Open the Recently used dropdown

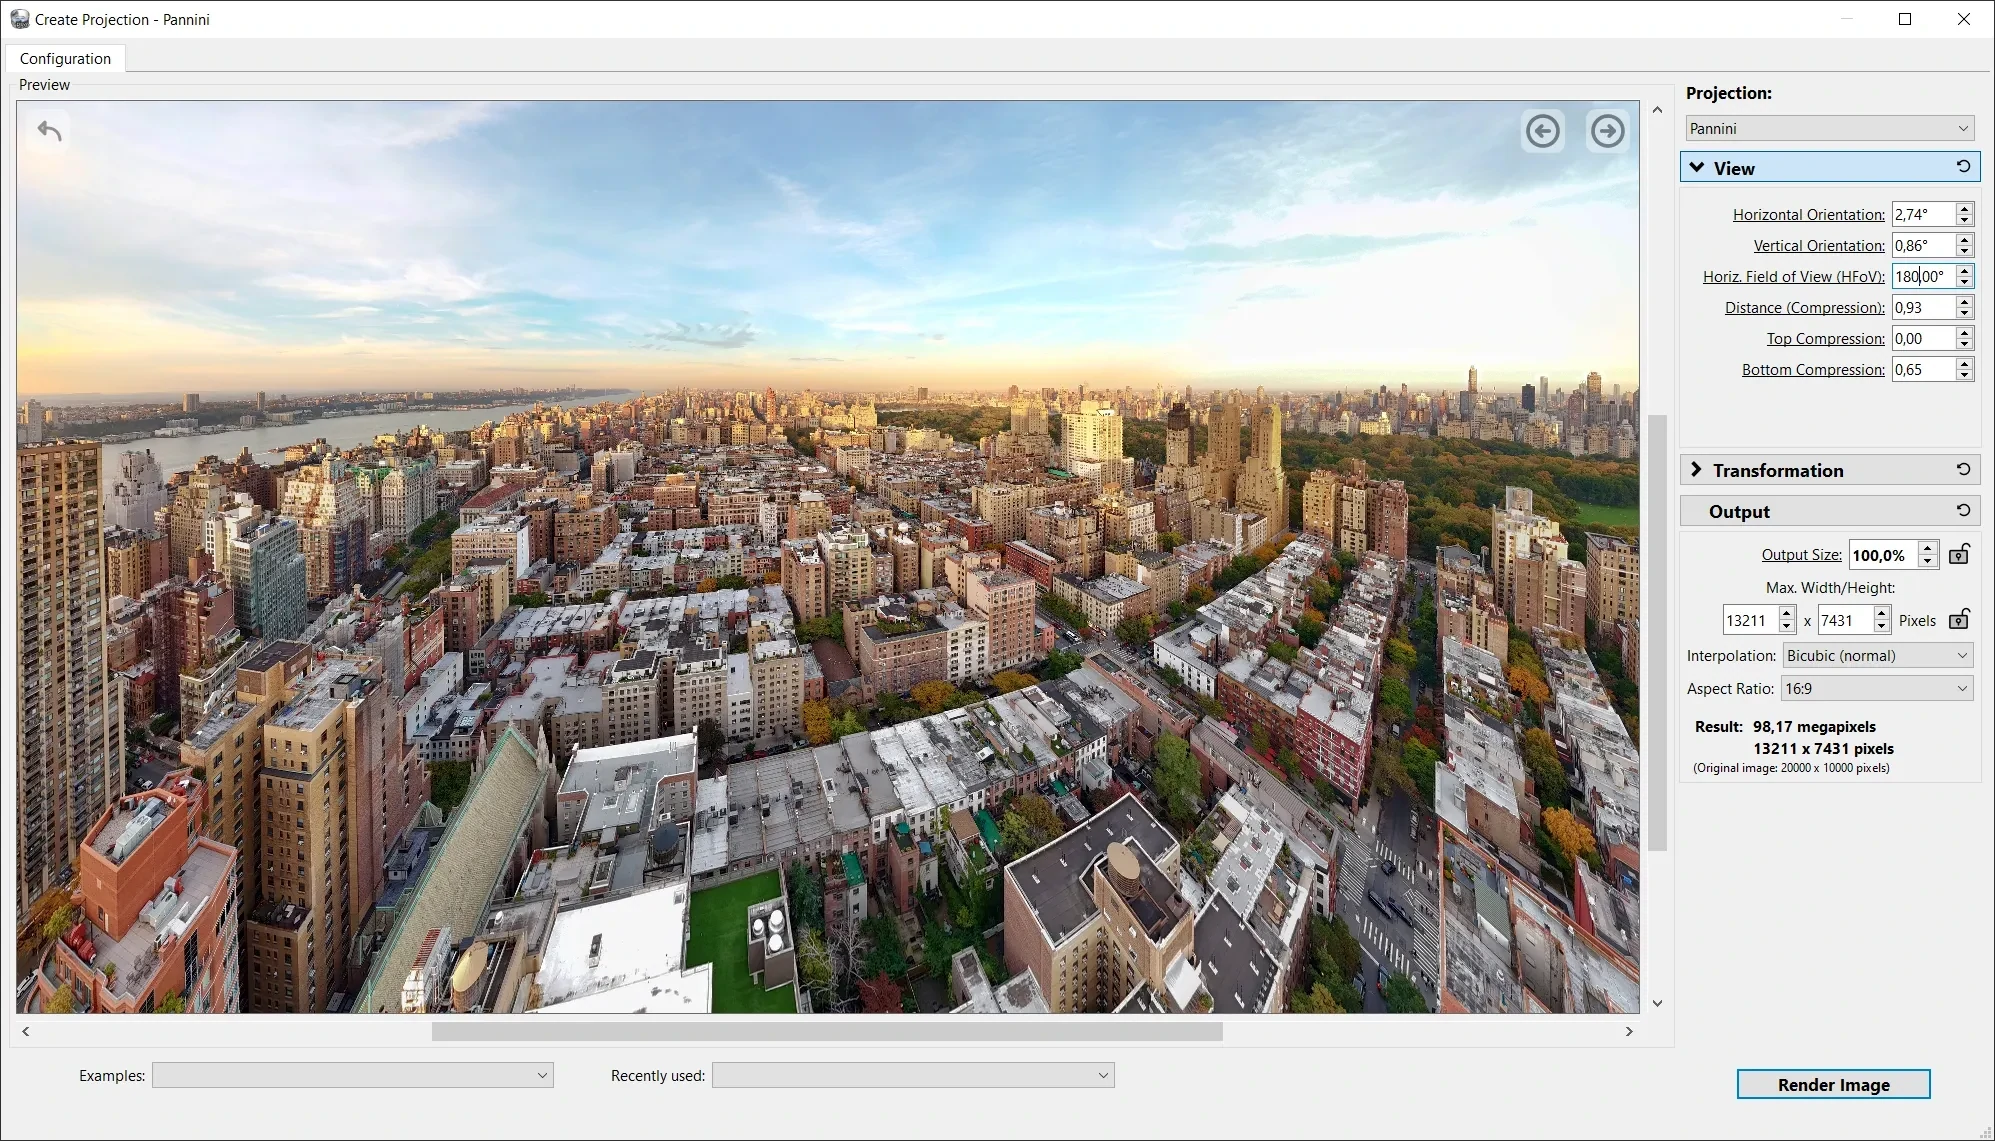click(x=913, y=1075)
